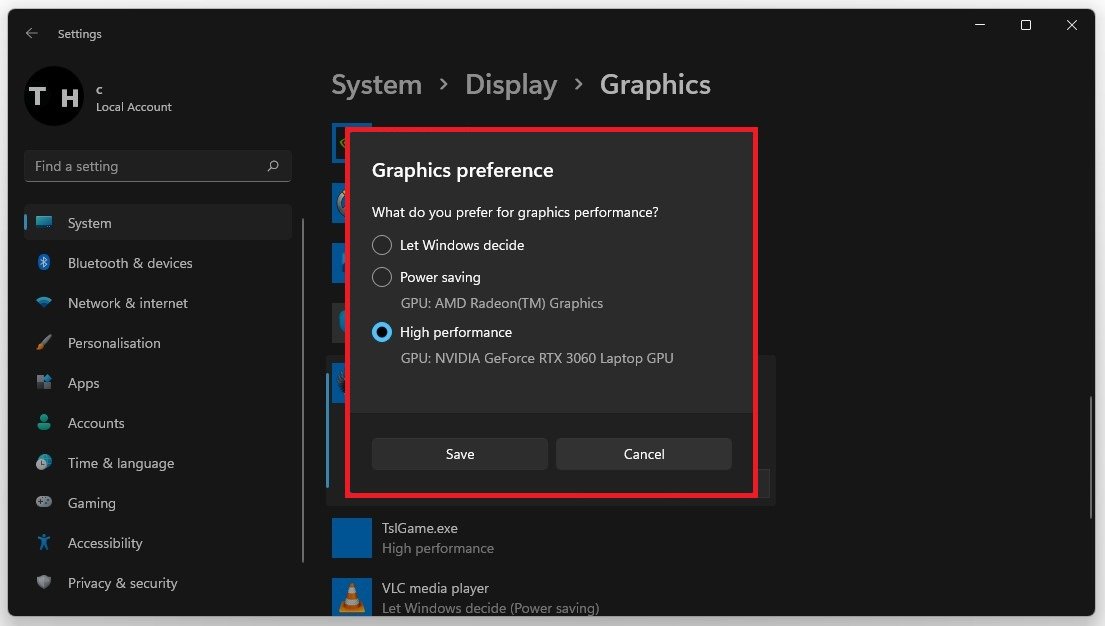The width and height of the screenshot is (1105, 626).
Task: Select the High performance radio button
Action: click(x=382, y=332)
